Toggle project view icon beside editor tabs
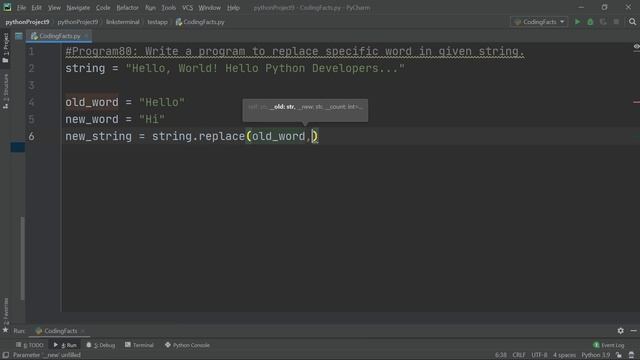 (19, 36)
